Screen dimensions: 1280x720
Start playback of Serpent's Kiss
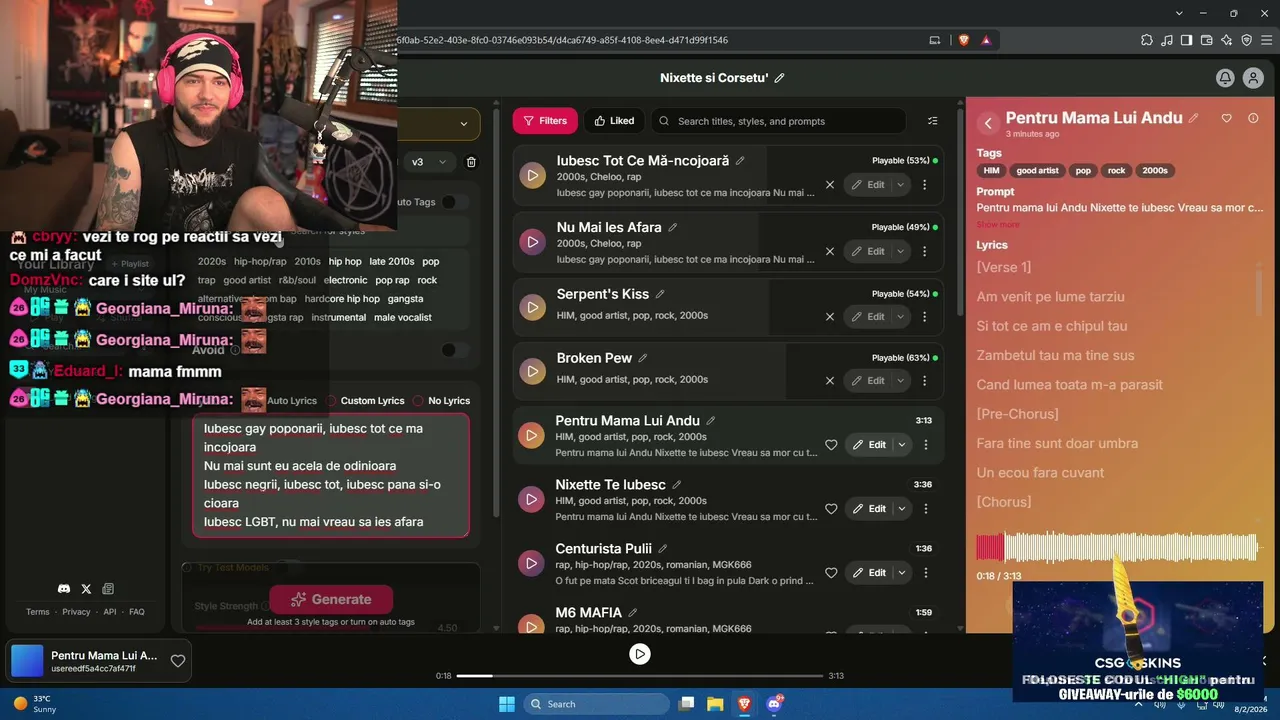tap(532, 307)
